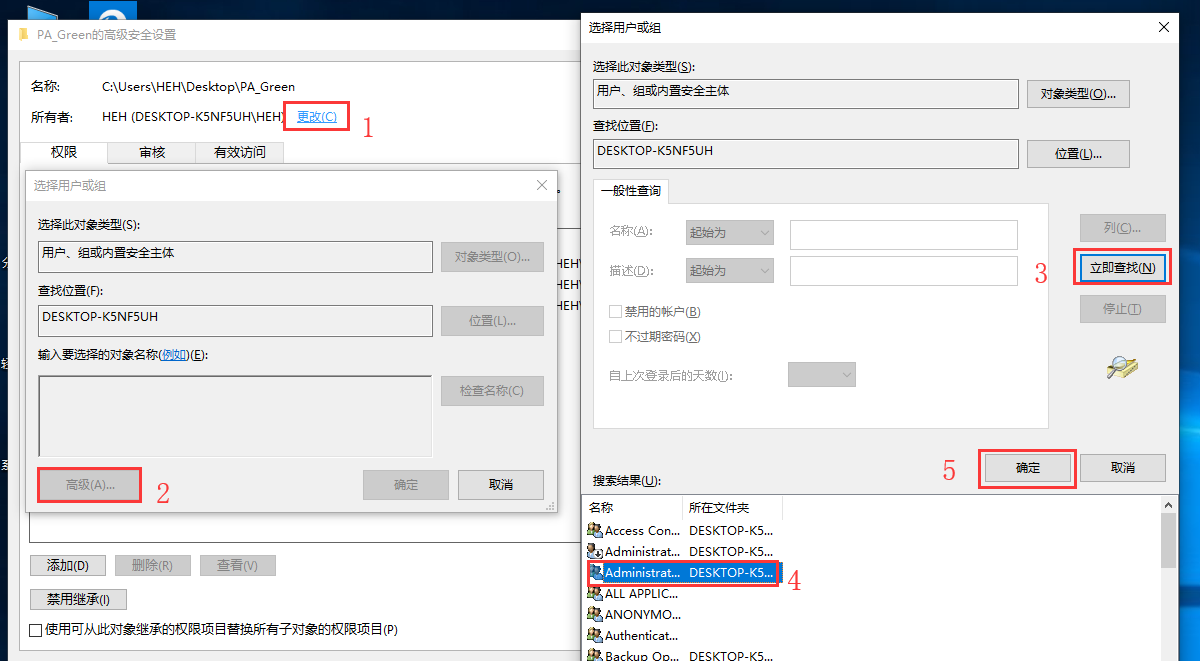Focus the 名称(A) text input field

(904, 234)
